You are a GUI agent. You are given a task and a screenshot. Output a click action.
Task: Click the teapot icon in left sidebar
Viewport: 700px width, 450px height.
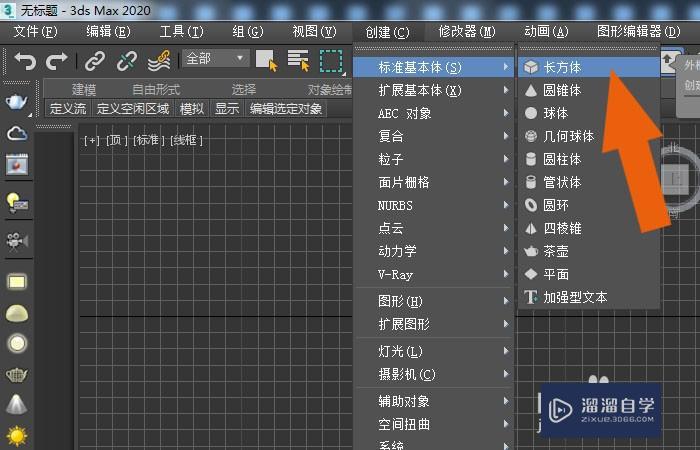(x=17, y=102)
